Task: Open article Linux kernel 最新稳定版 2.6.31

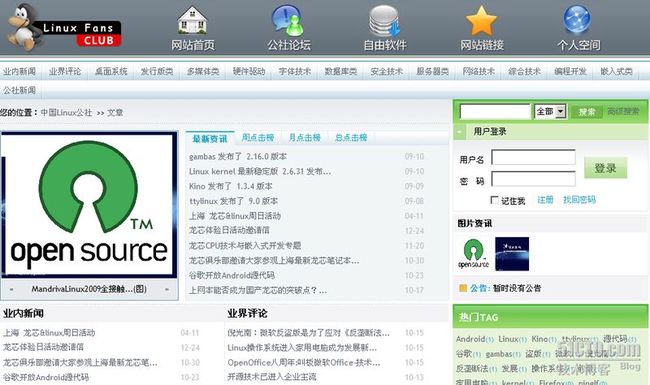Action: (x=260, y=171)
